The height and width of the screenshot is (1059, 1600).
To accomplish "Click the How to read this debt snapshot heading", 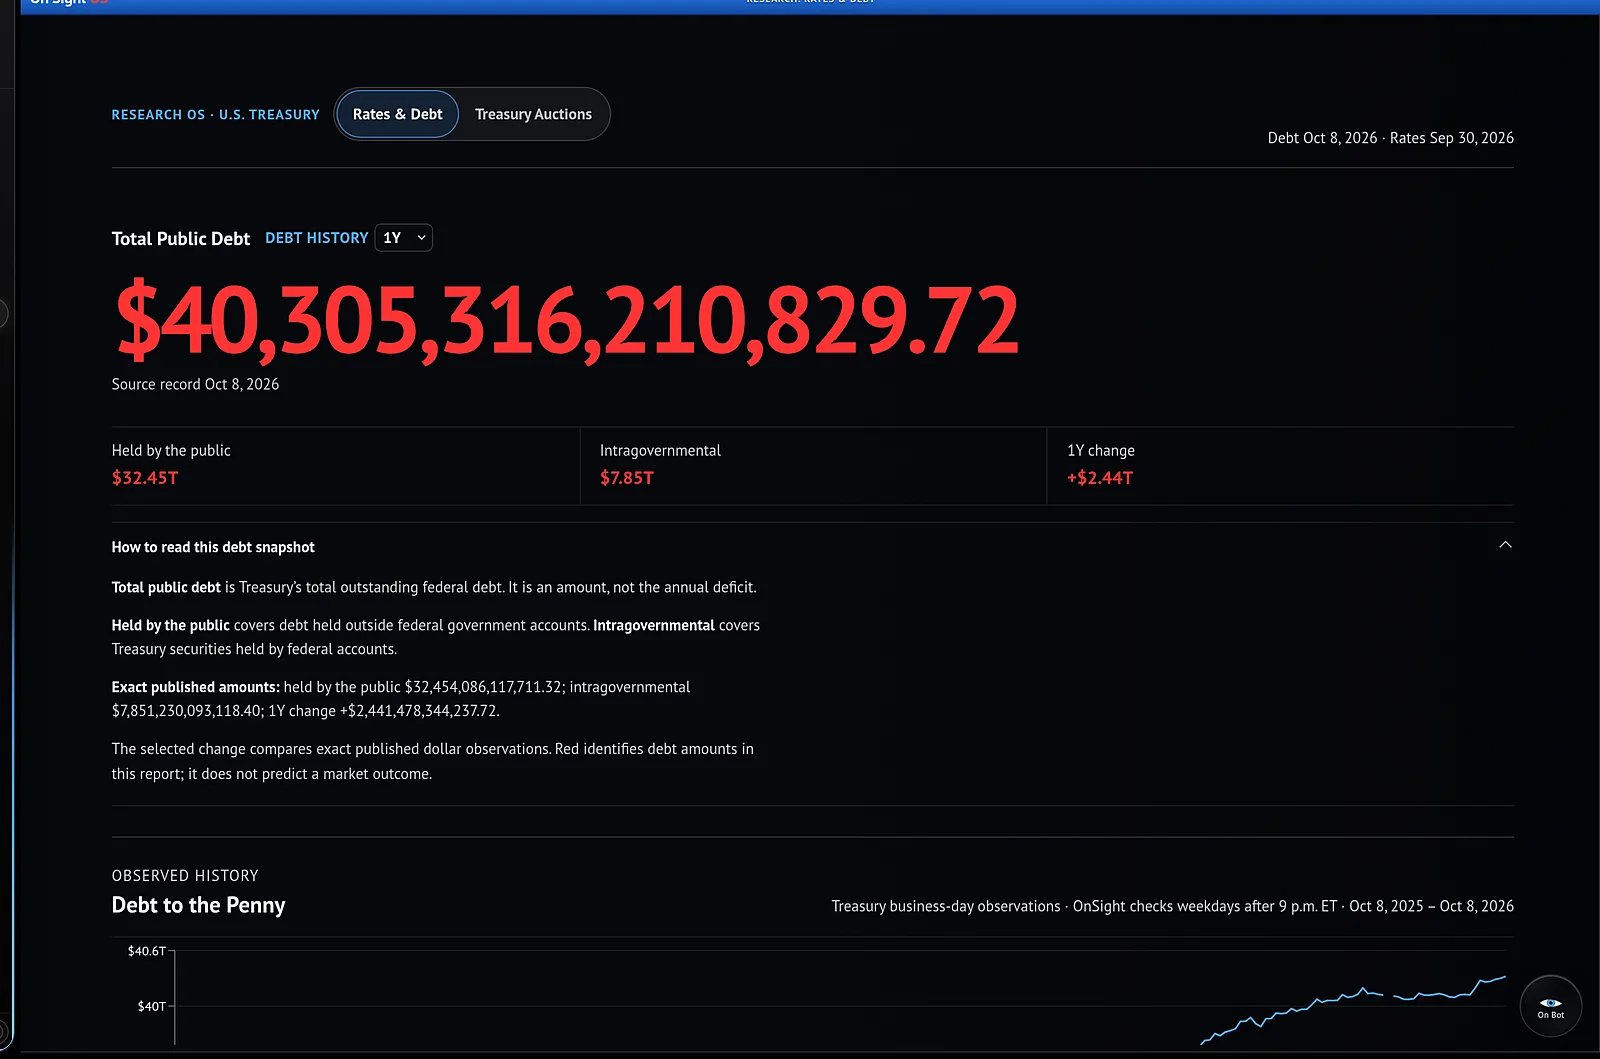I will coord(213,547).
